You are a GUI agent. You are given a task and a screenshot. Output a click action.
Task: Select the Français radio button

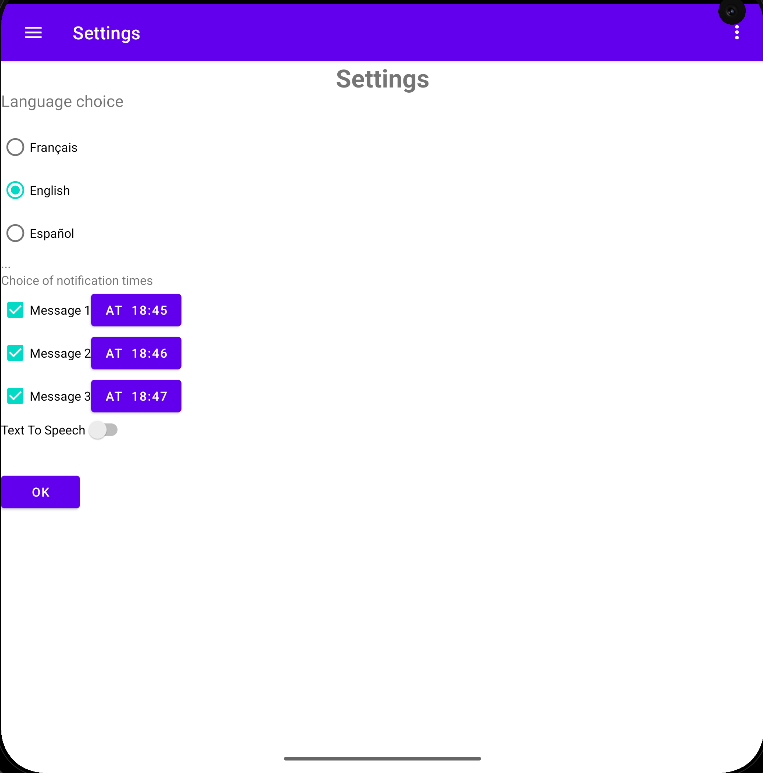click(x=15, y=147)
